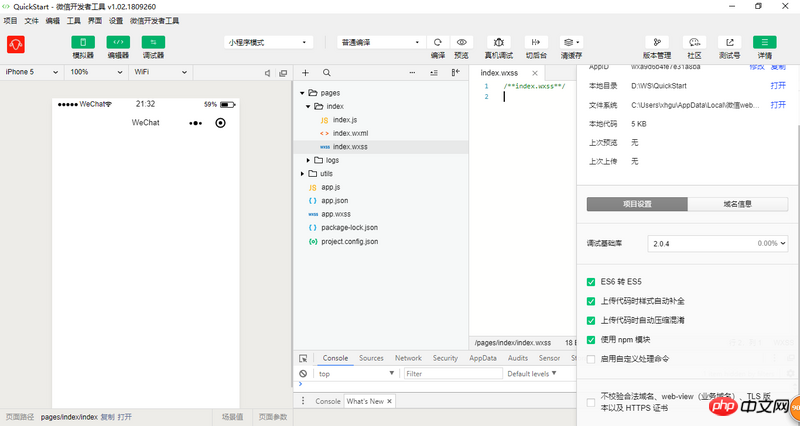Screen dimensions: 800x426
Task: Click the red user avatar icon
Action: click(16, 44)
